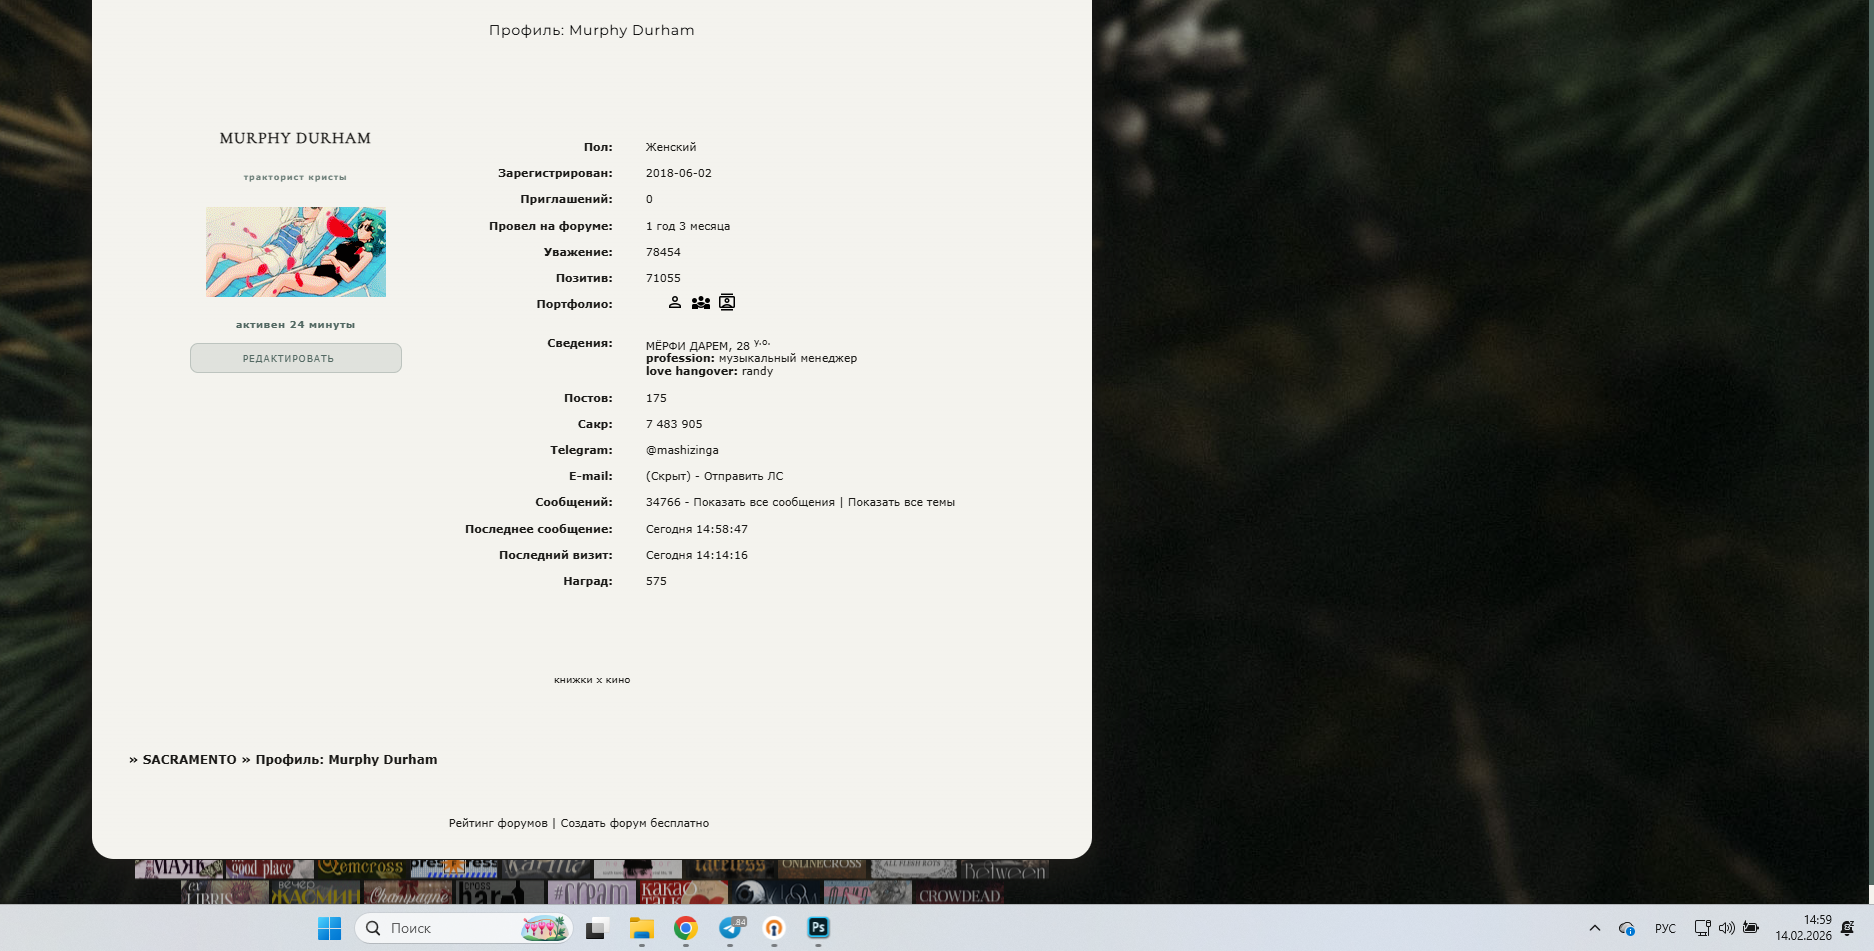
Task: Open Показать все сообщения link
Action: point(764,502)
